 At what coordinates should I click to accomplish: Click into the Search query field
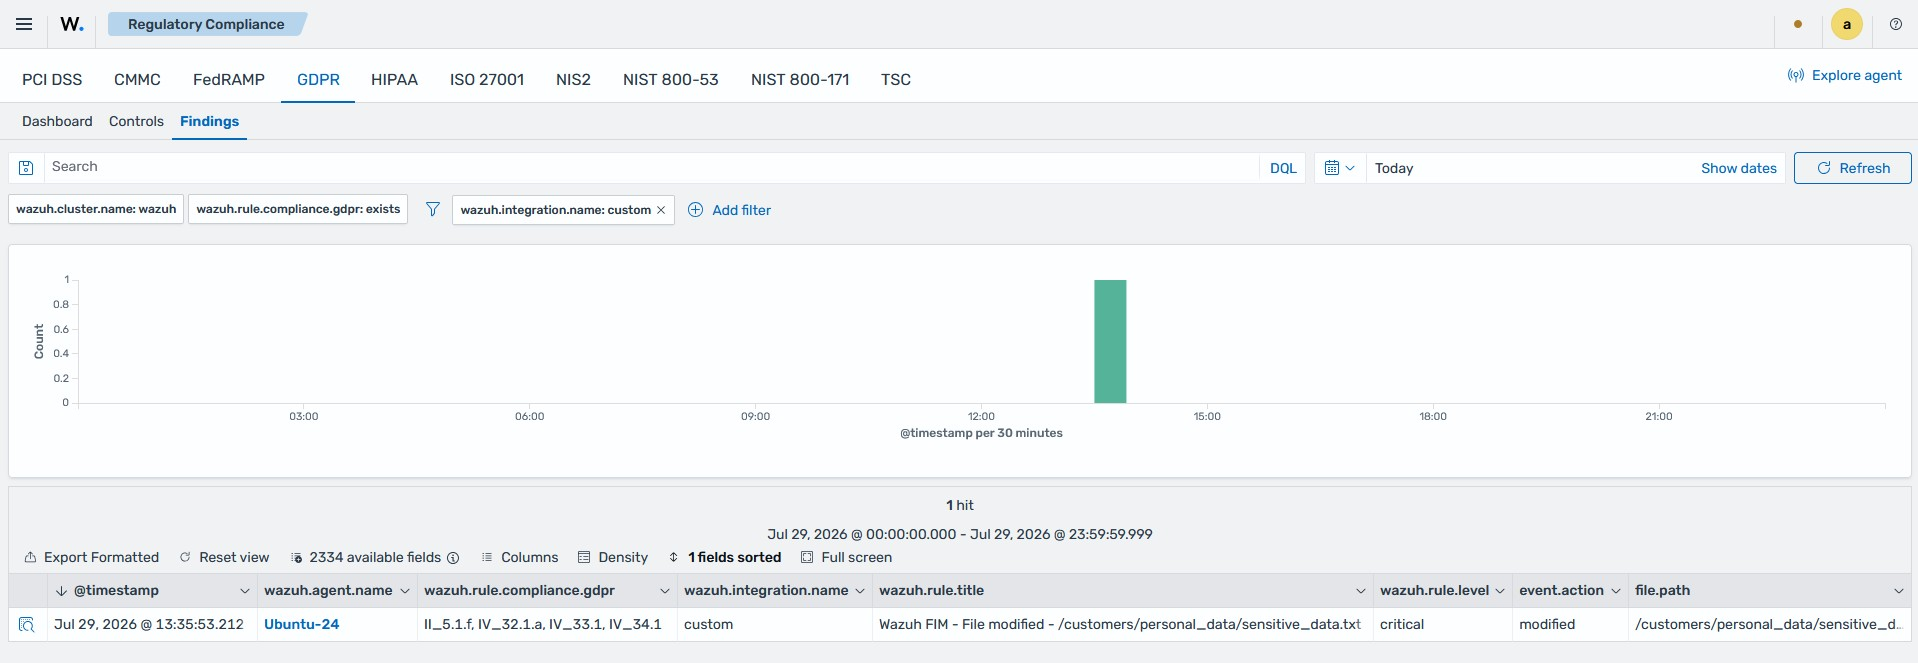click(650, 167)
